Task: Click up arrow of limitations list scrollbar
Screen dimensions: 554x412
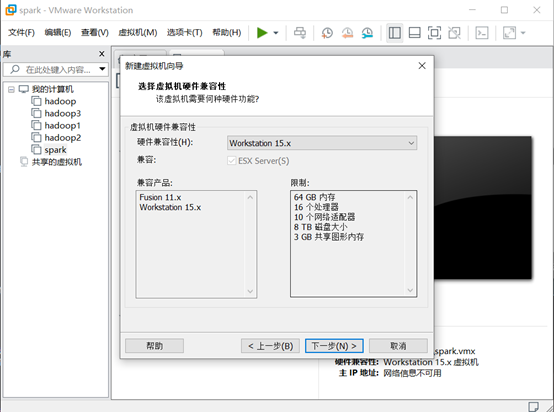Action: 410,197
